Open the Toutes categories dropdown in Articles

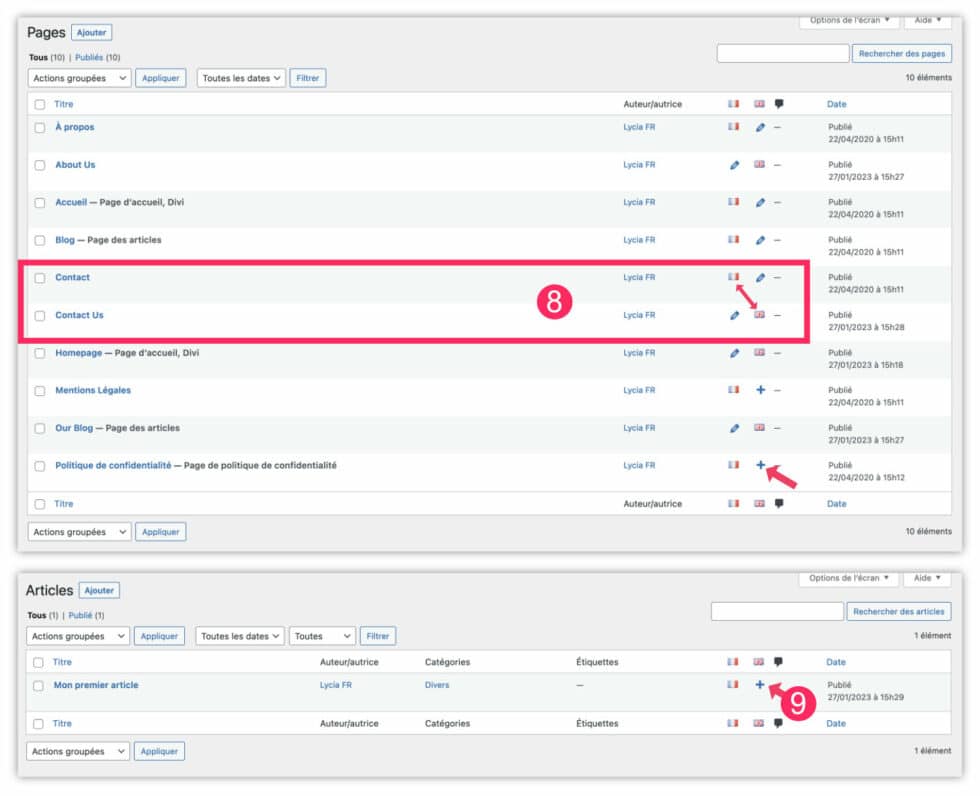pyautogui.click(x=321, y=635)
